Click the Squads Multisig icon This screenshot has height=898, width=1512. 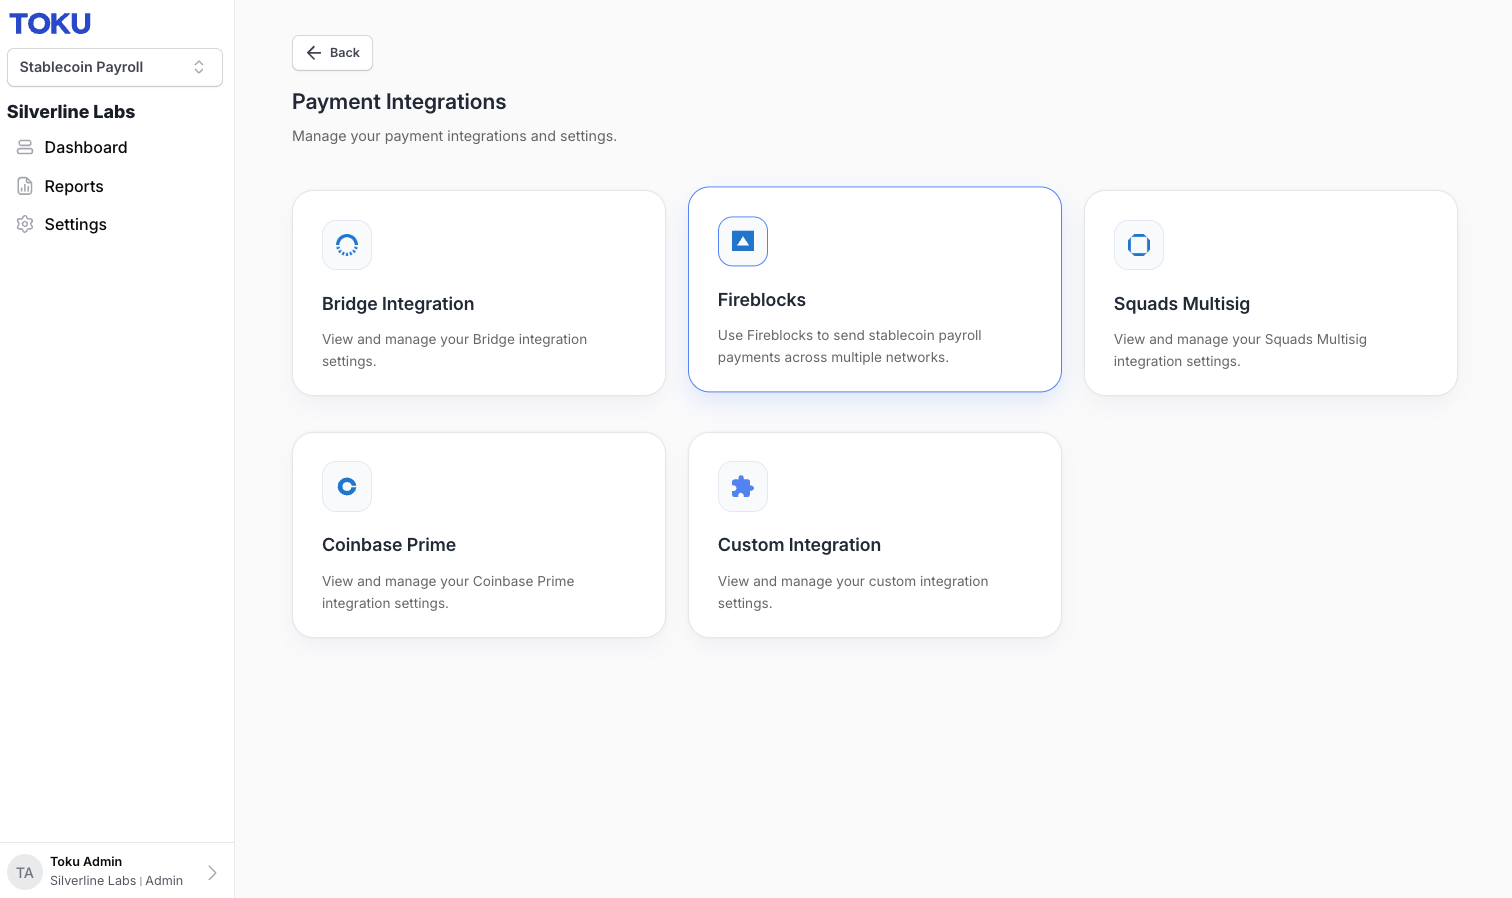click(1139, 245)
